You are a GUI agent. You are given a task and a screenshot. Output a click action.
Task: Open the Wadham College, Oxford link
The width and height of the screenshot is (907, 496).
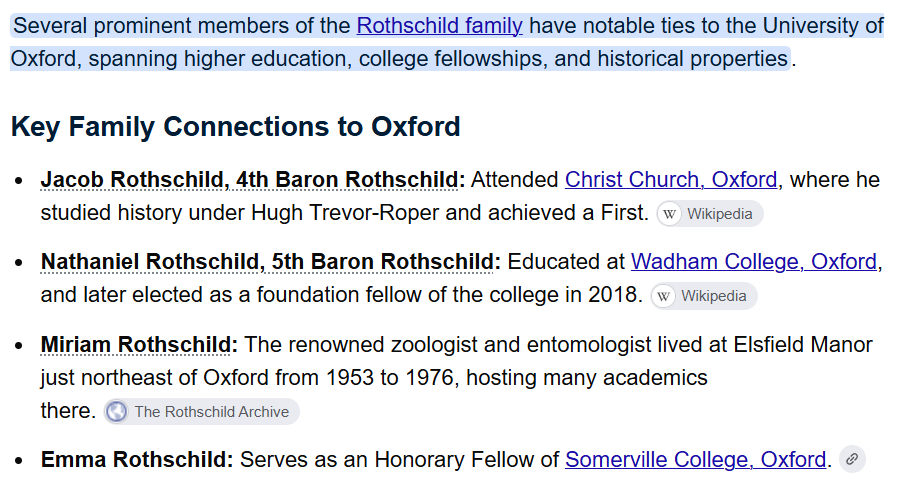(x=754, y=262)
